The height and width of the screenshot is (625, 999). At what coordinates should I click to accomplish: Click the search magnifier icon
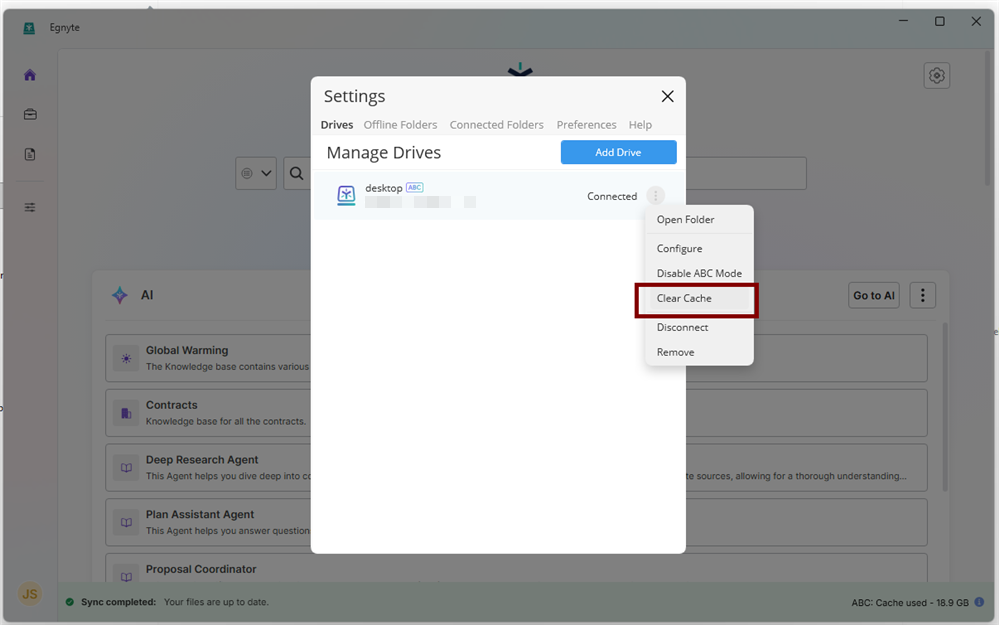coord(296,173)
